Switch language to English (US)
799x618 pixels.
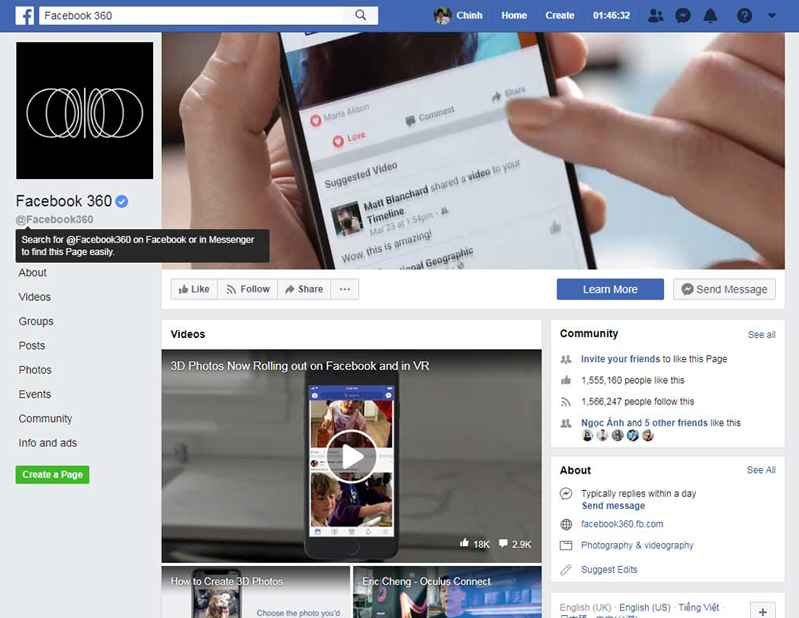click(645, 608)
